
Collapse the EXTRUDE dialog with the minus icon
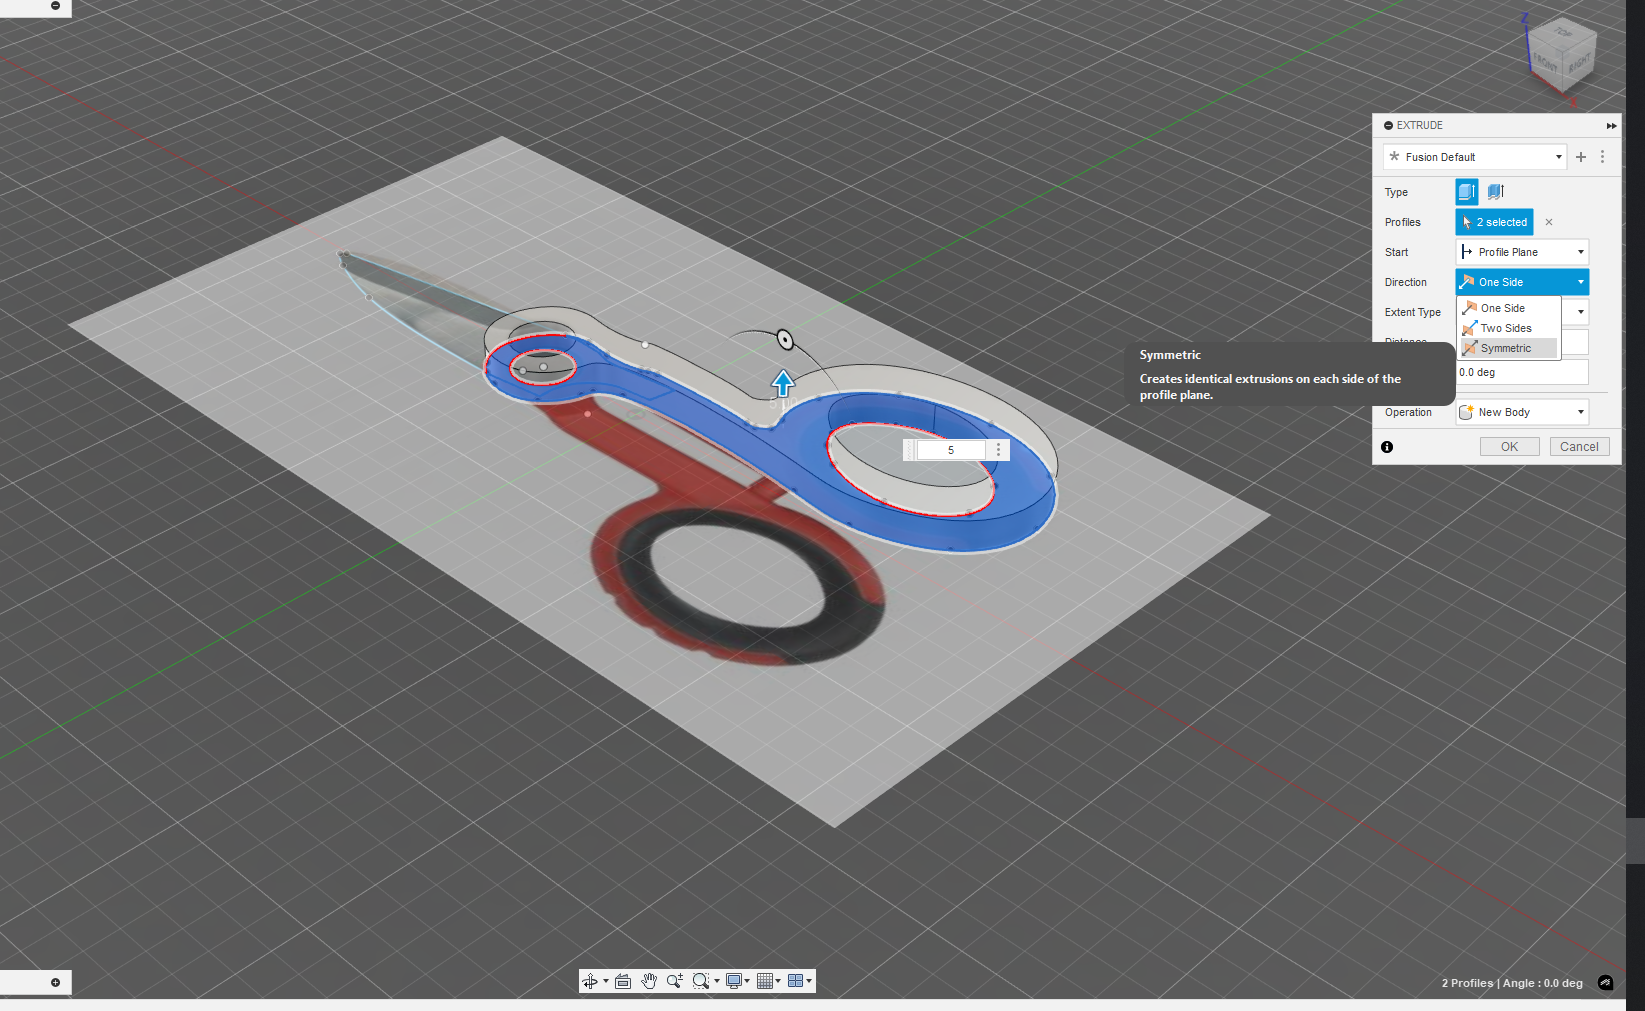[1388, 125]
